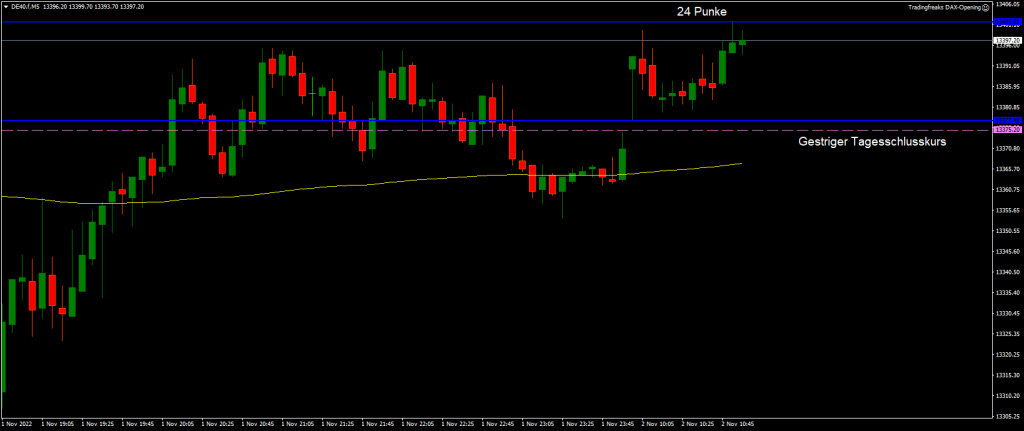
Task: Click the '1 Nov 2022' time axis label
Action: pos(19,424)
